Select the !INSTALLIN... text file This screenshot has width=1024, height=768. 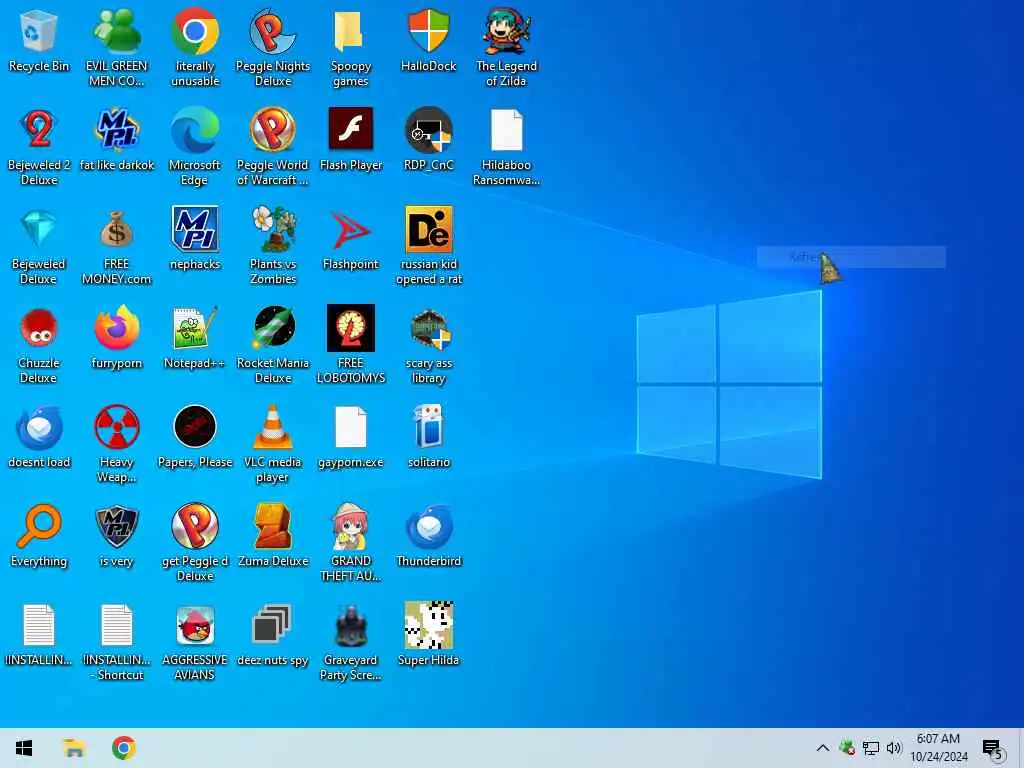(x=39, y=626)
